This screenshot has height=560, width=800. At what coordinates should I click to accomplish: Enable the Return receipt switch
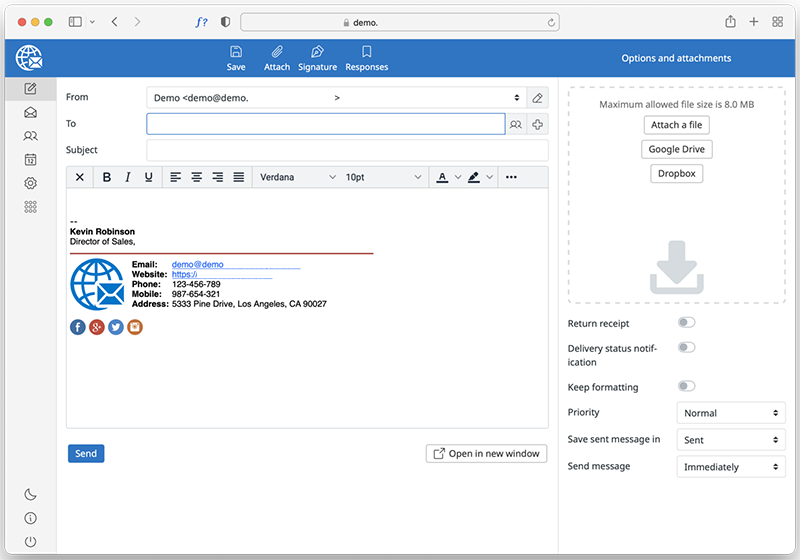pos(686,323)
